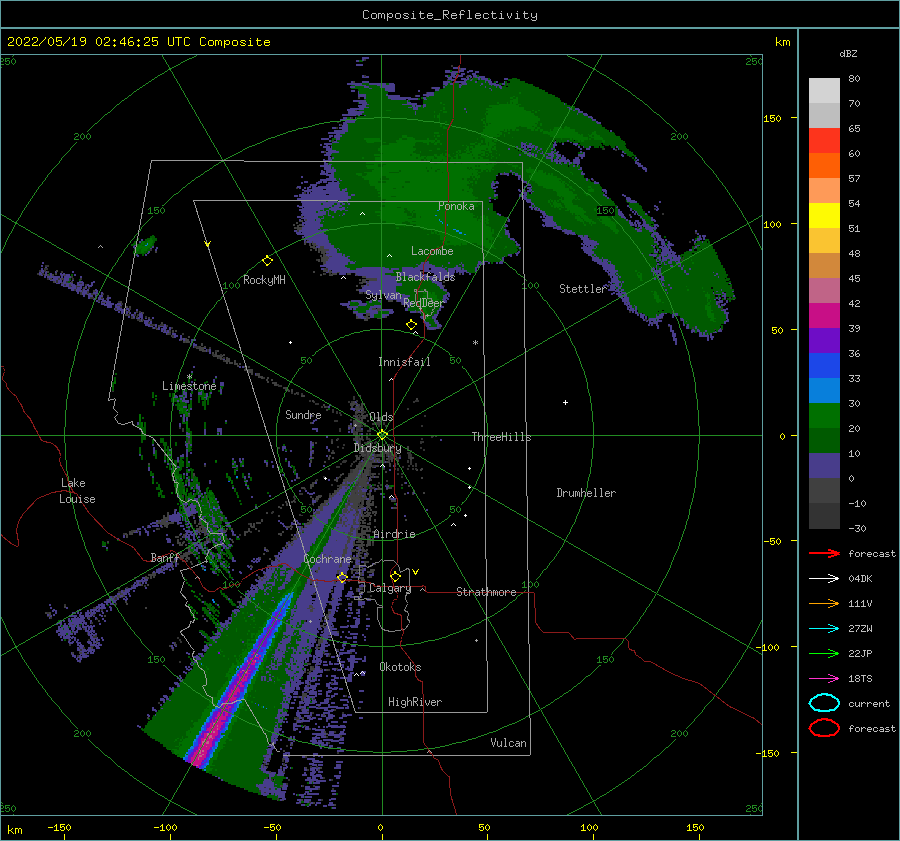Click the white 04DK arrow icon
This screenshot has height=841, width=900.
(824, 579)
